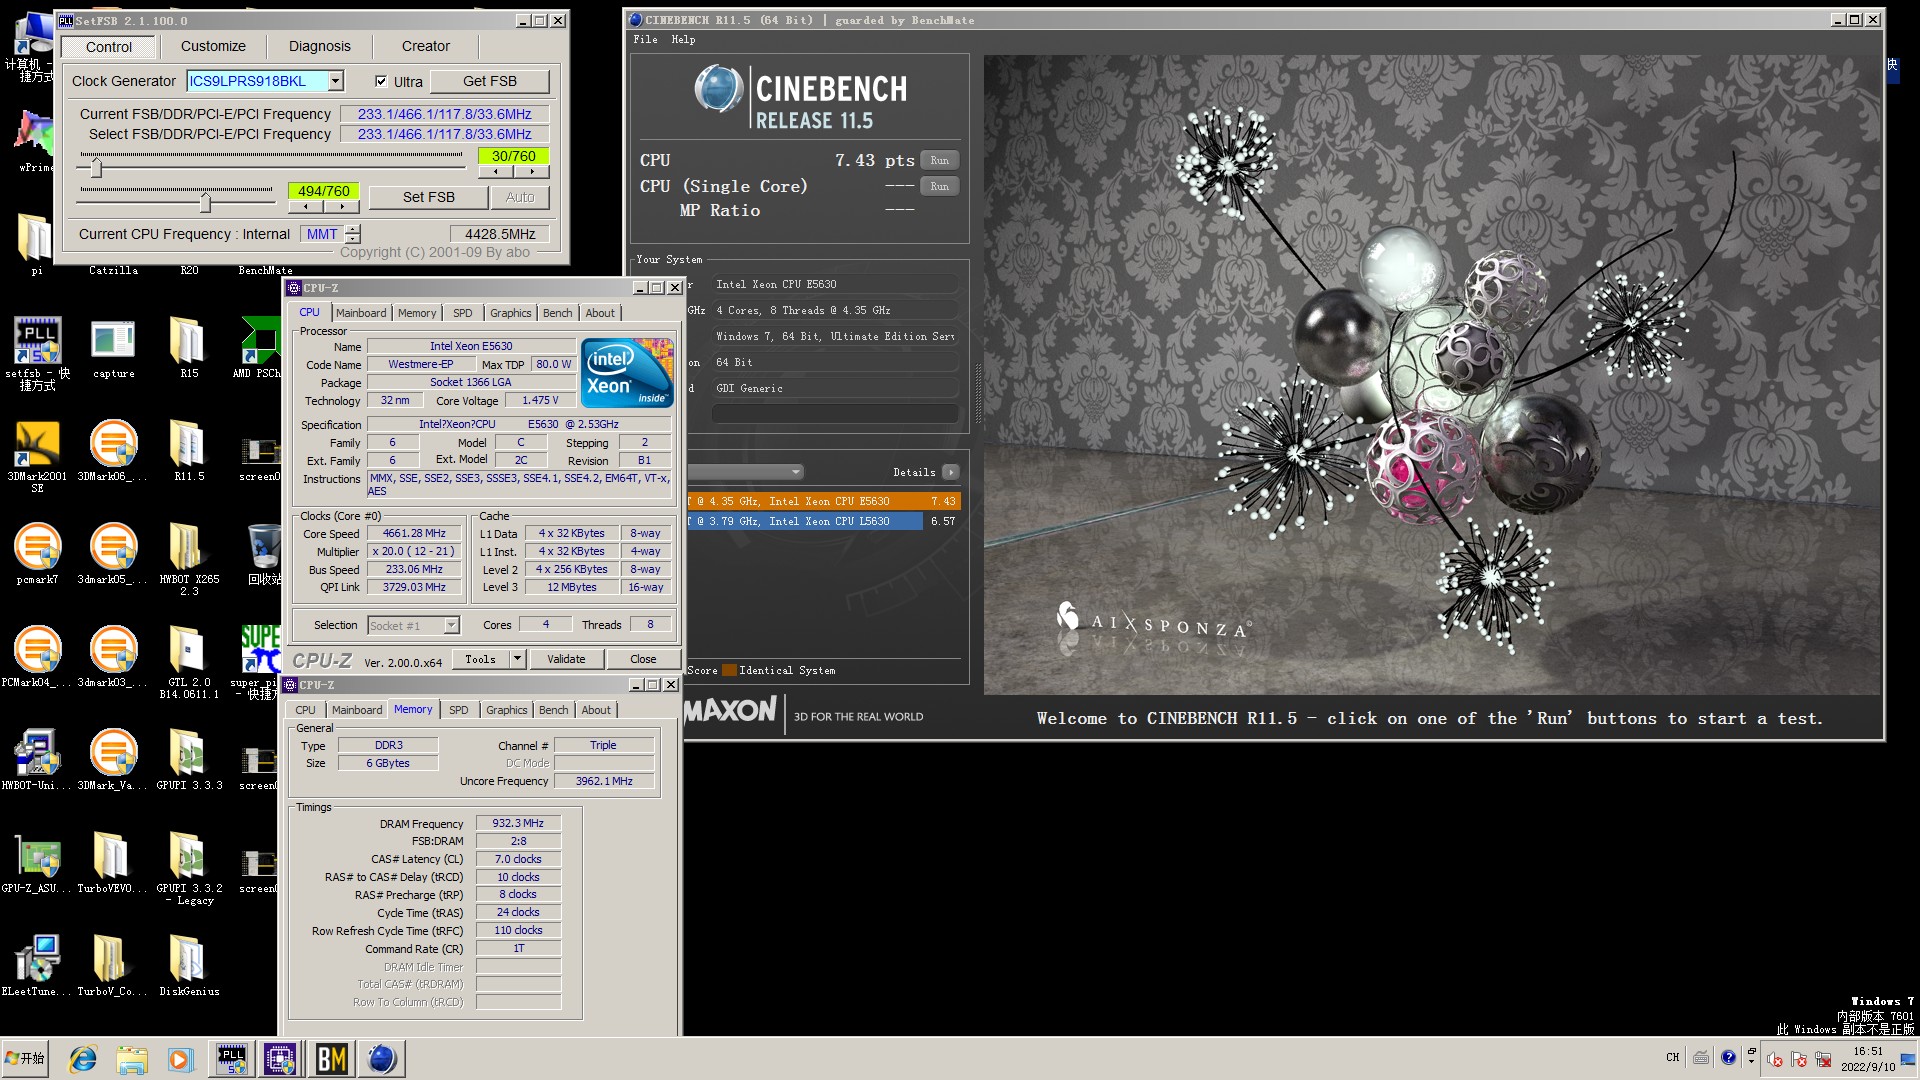Open the Recycle Bin desktop icon
This screenshot has height=1080, width=1920.
point(264,554)
